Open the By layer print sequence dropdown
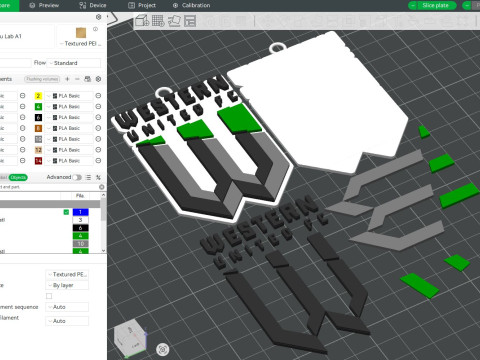 [67, 285]
